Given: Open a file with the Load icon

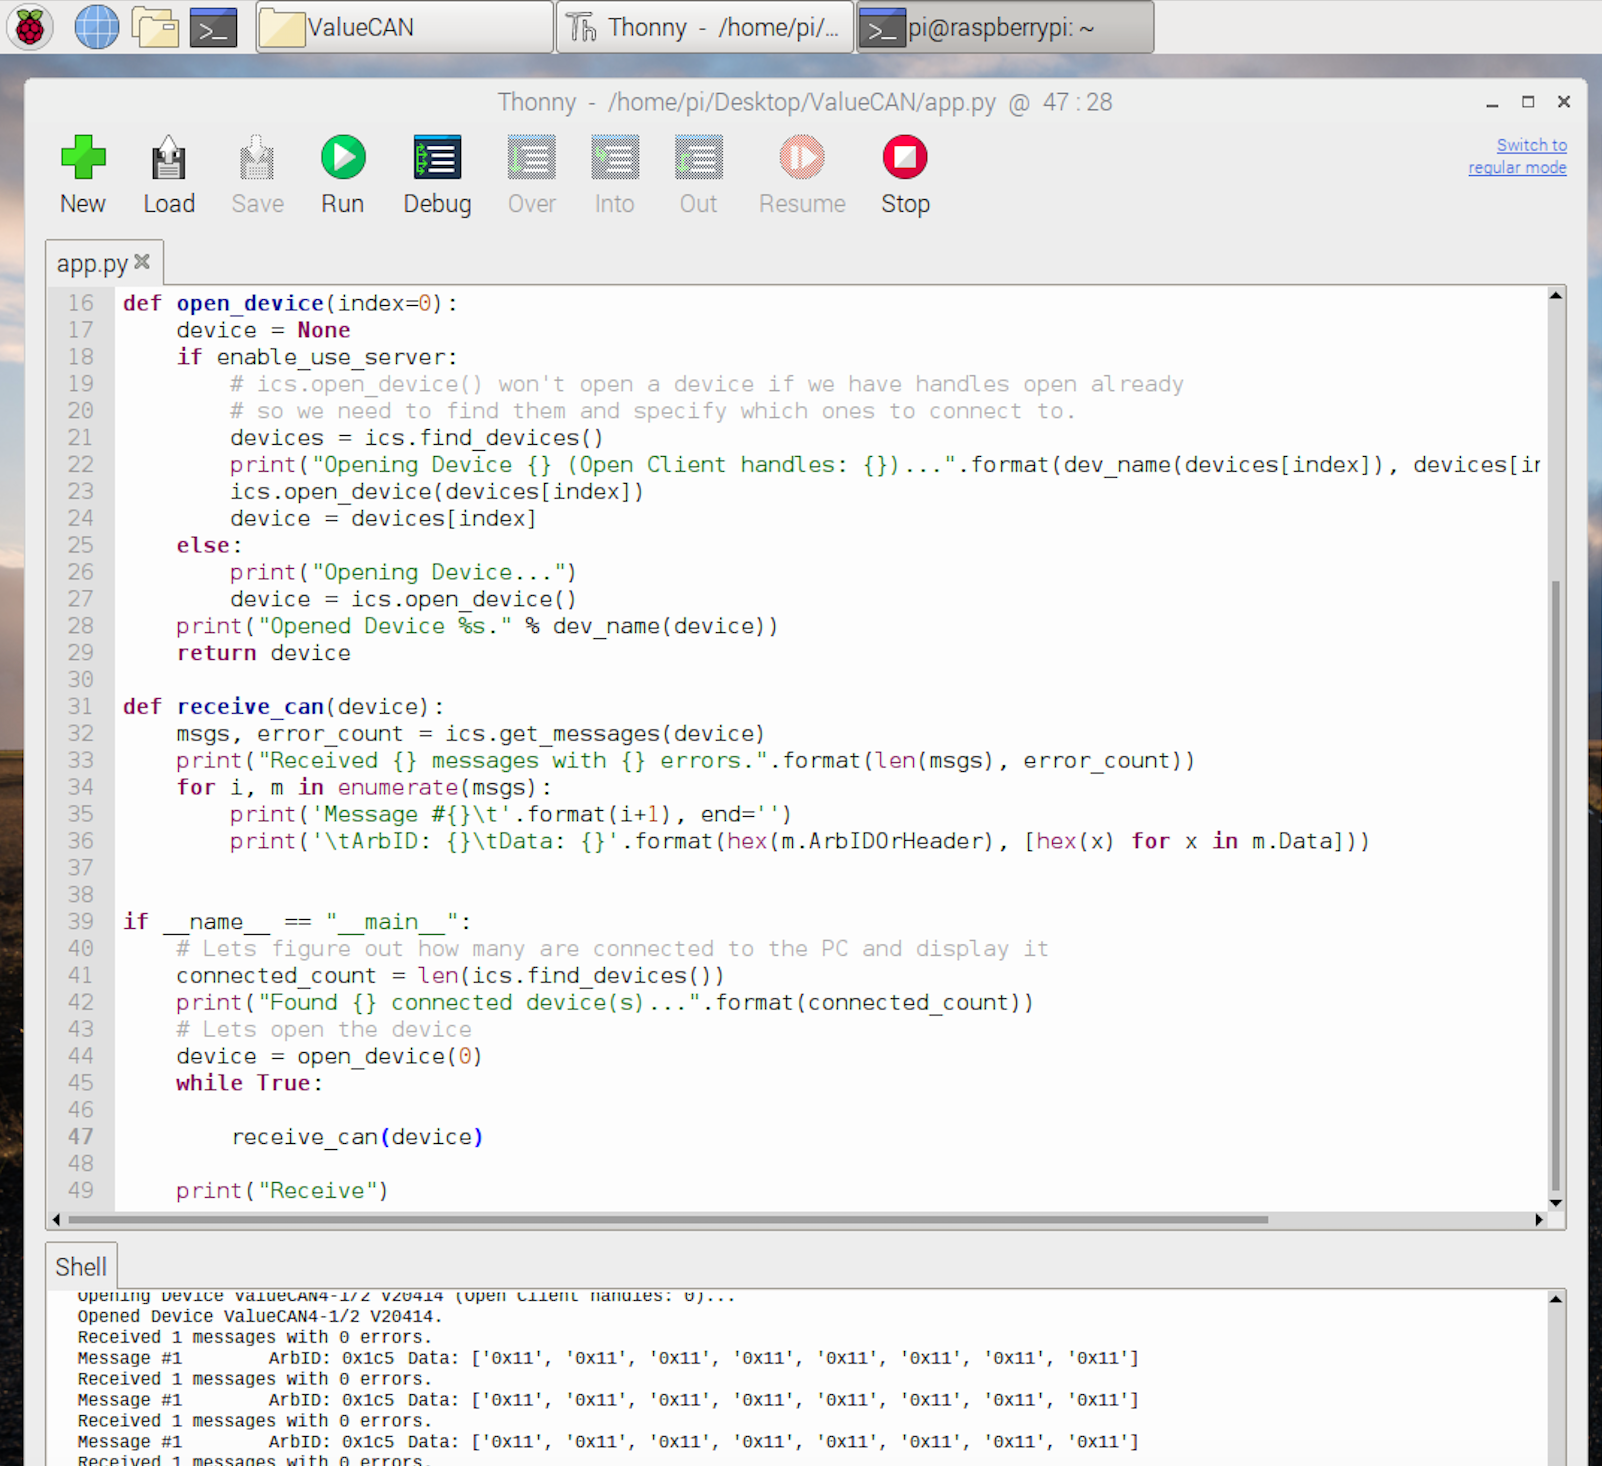Looking at the screenshot, I should pyautogui.click(x=169, y=158).
